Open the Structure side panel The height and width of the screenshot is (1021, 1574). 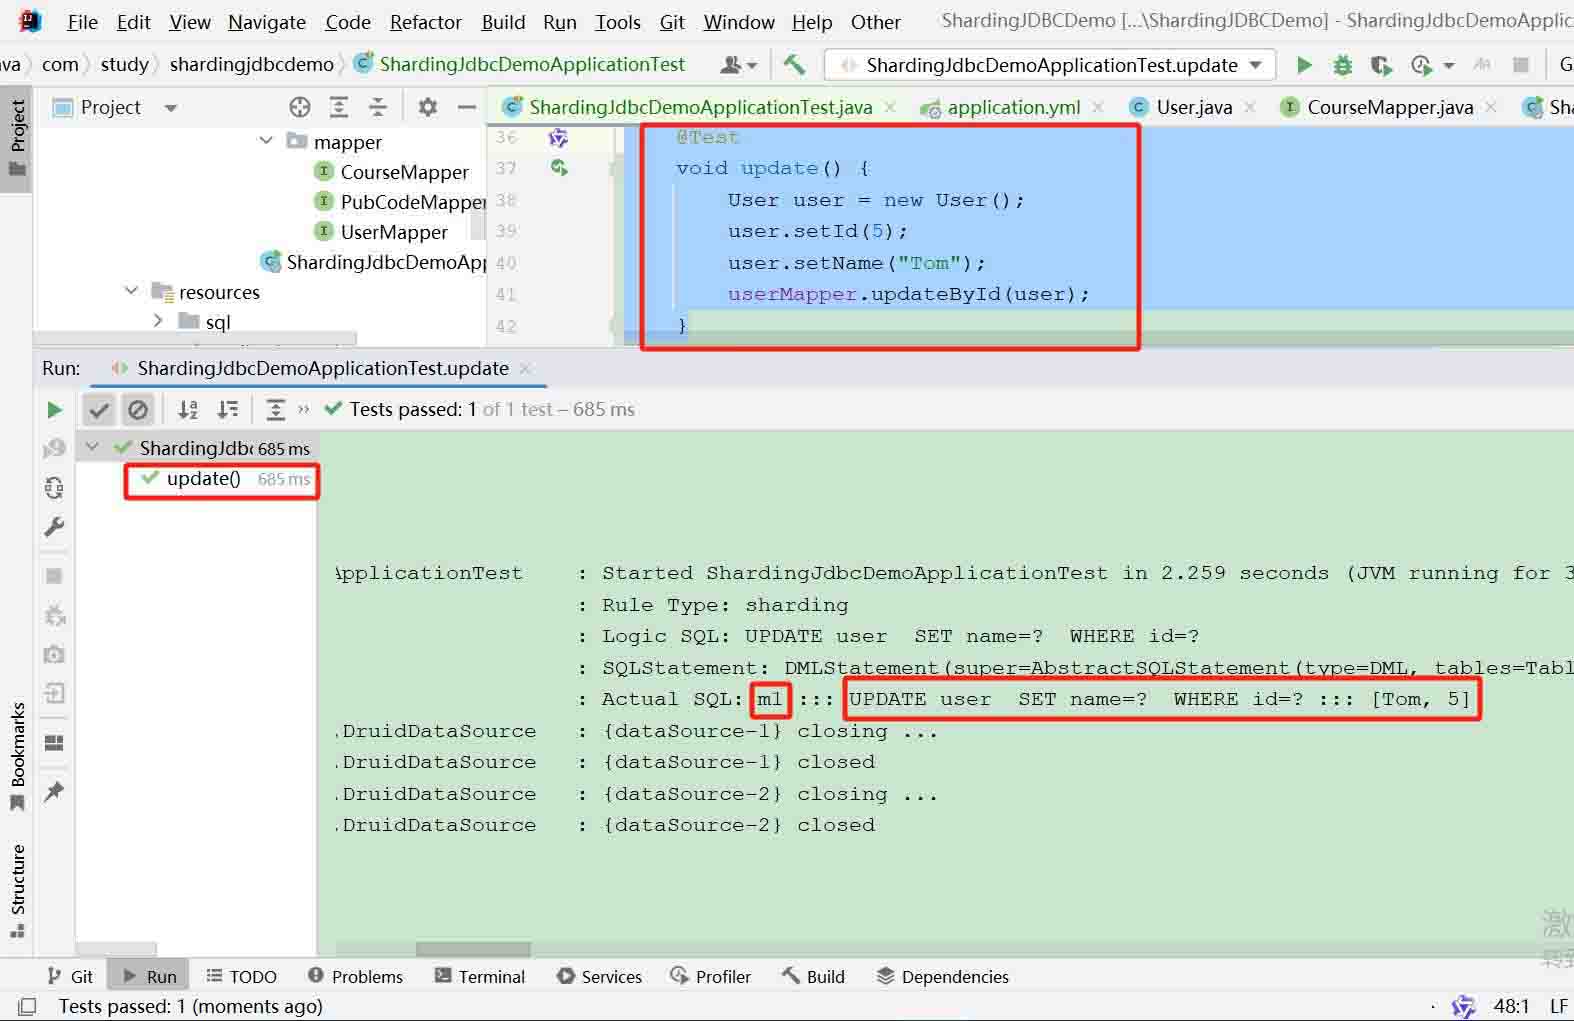pyautogui.click(x=17, y=891)
